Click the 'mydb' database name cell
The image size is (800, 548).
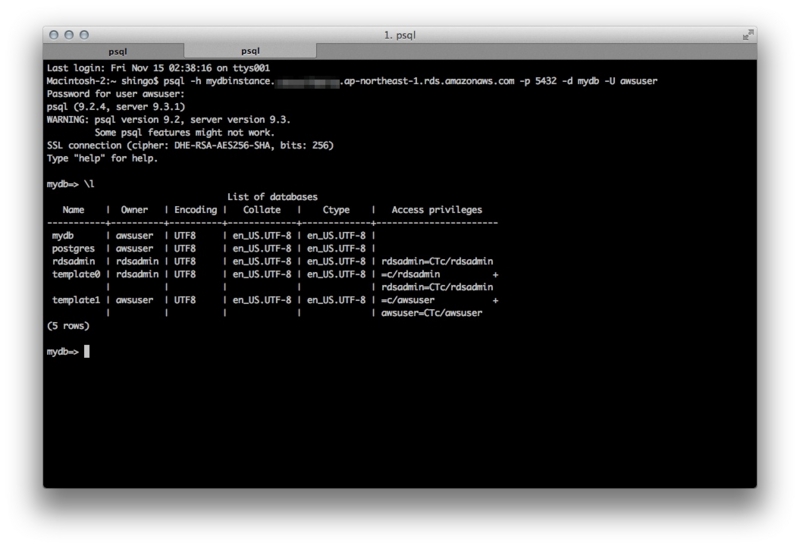coord(63,236)
